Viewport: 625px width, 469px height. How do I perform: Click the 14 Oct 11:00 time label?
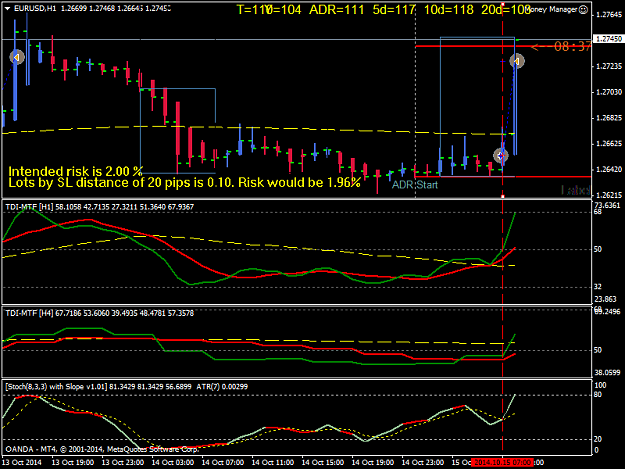[273, 463]
